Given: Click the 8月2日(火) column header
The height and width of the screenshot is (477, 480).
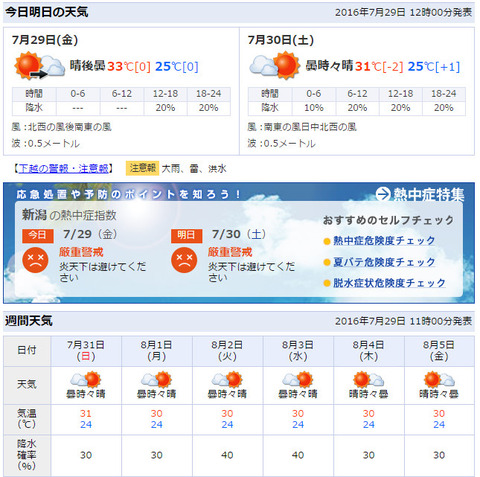Looking at the screenshot, I should [x=227, y=351].
